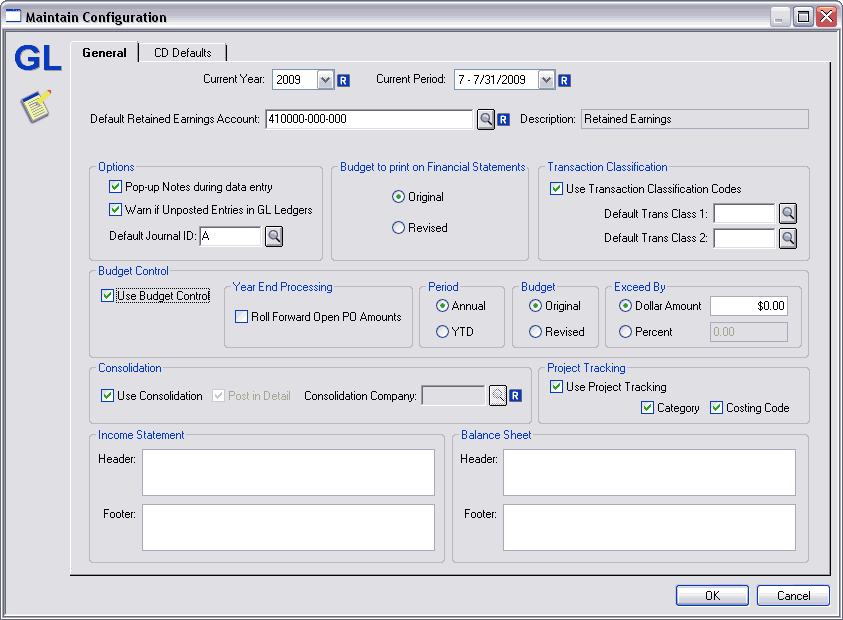
Task: Open the notes notepad icon below GL
Action: click(x=36, y=106)
